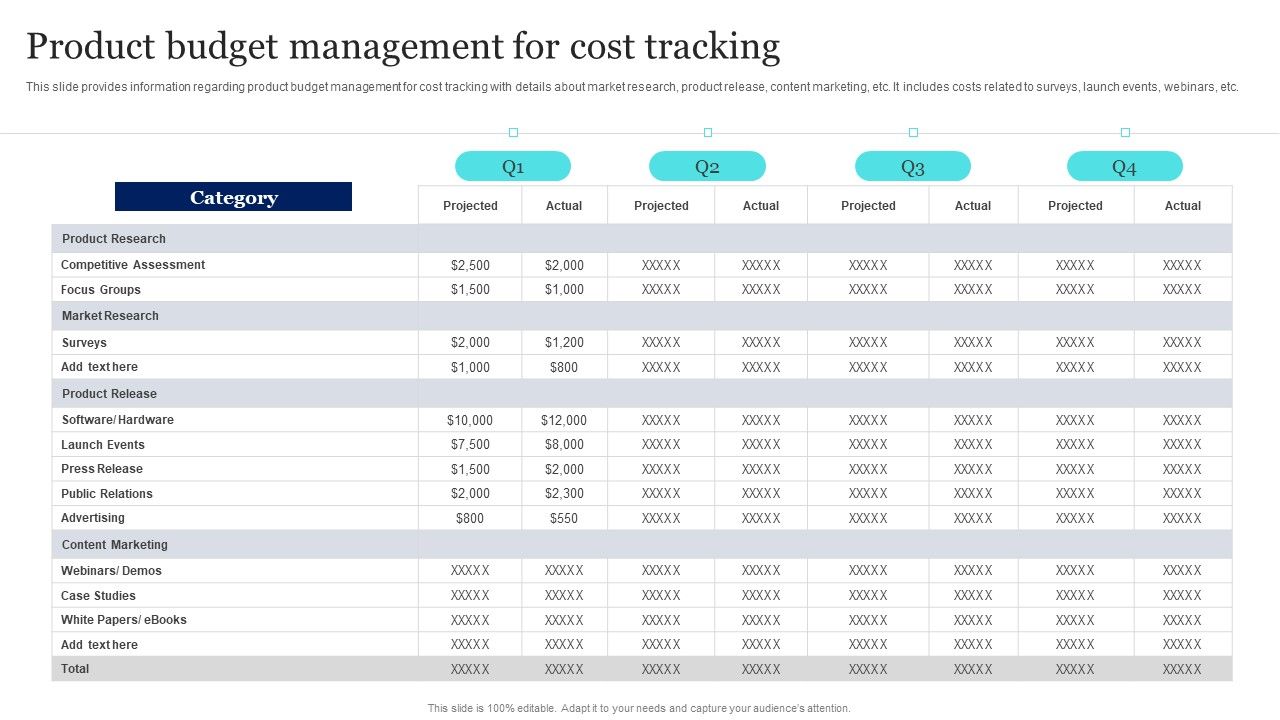
Task: Select Focus Groups Q1 actual $1,000
Action: click(564, 290)
